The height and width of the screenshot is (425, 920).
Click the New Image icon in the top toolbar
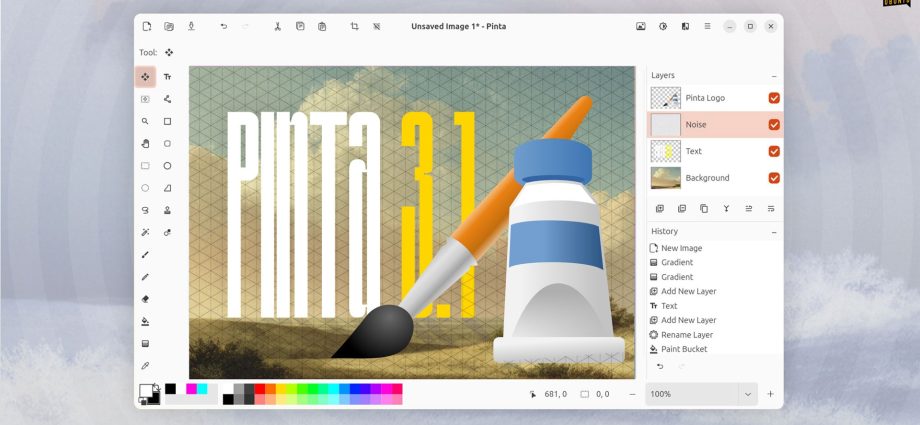[x=147, y=26]
